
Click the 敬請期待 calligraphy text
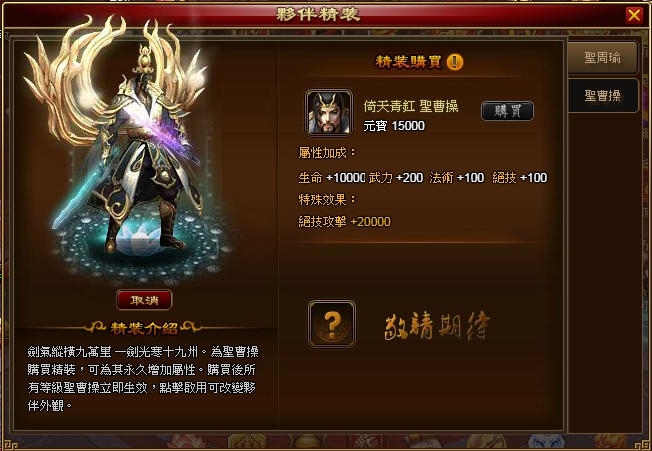pyautogui.click(x=437, y=325)
